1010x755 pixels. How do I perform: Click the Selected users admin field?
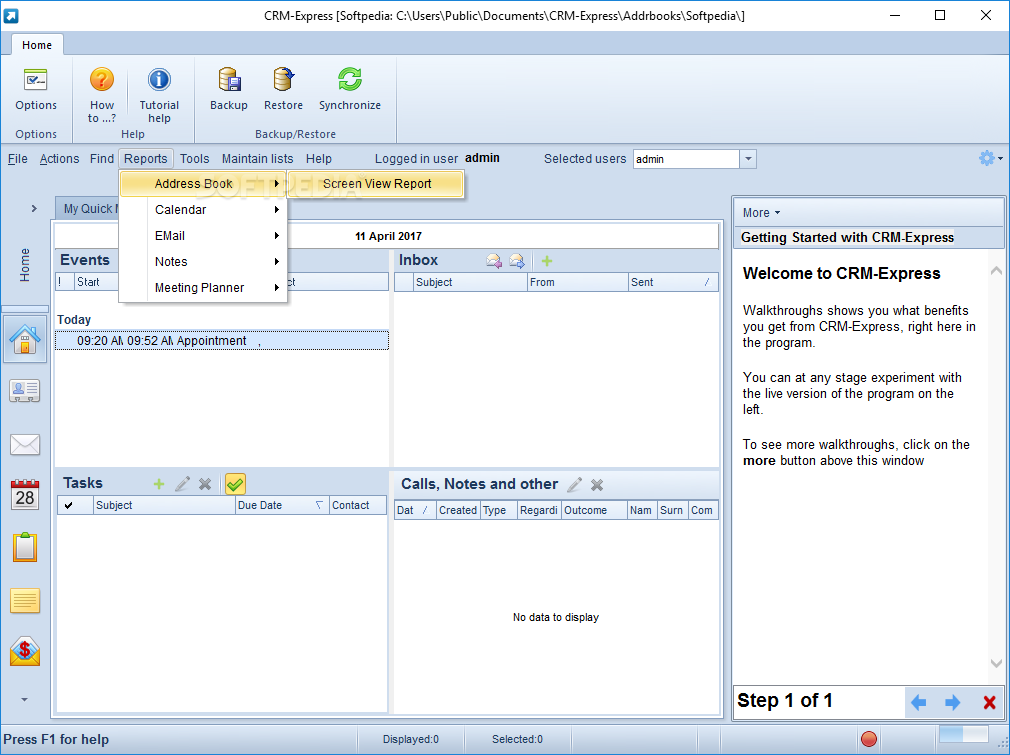coord(686,159)
